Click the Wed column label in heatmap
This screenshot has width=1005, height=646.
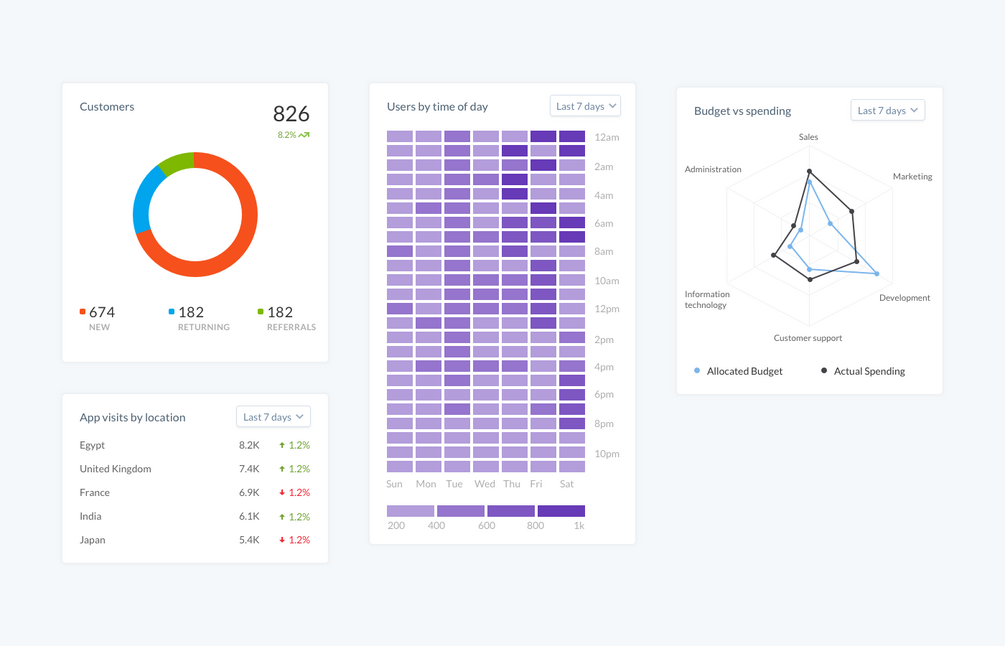pos(485,484)
